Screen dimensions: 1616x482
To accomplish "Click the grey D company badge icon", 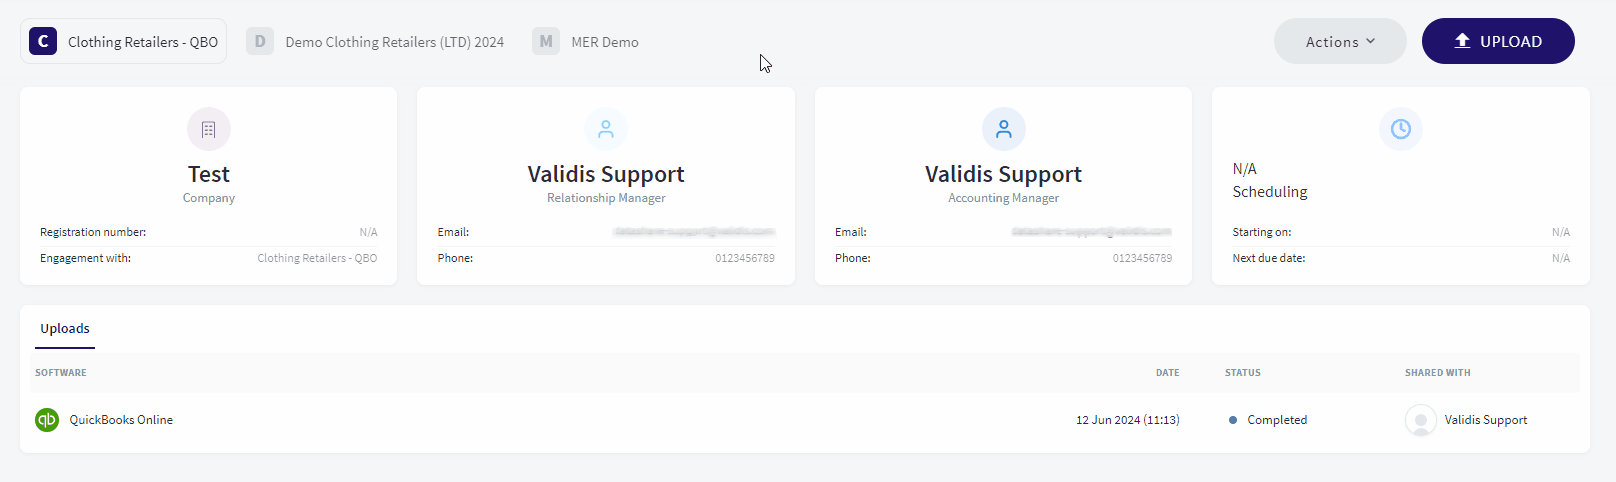I will tap(260, 41).
